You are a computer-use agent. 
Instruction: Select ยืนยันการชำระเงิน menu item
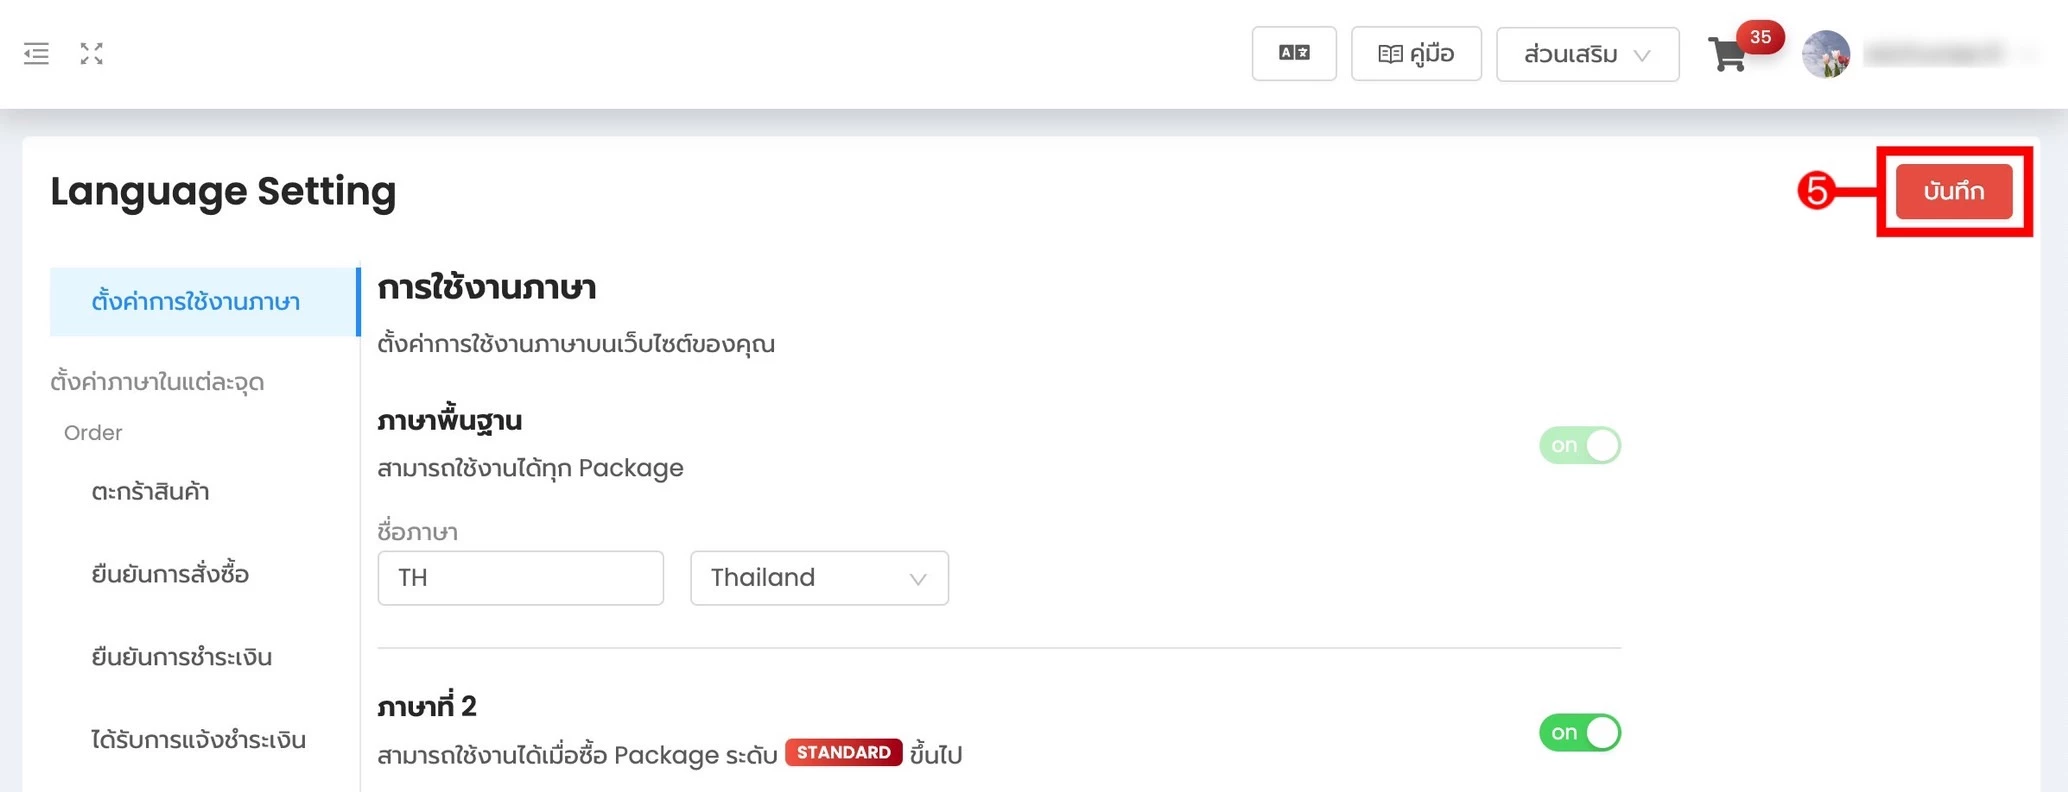(x=181, y=657)
